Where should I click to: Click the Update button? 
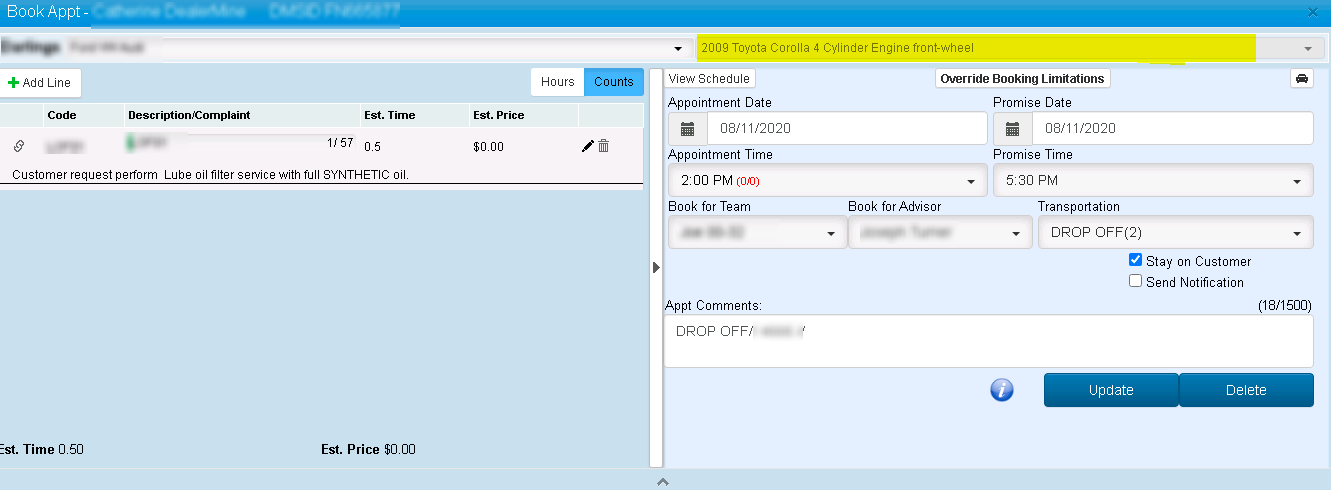pos(1110,390)
